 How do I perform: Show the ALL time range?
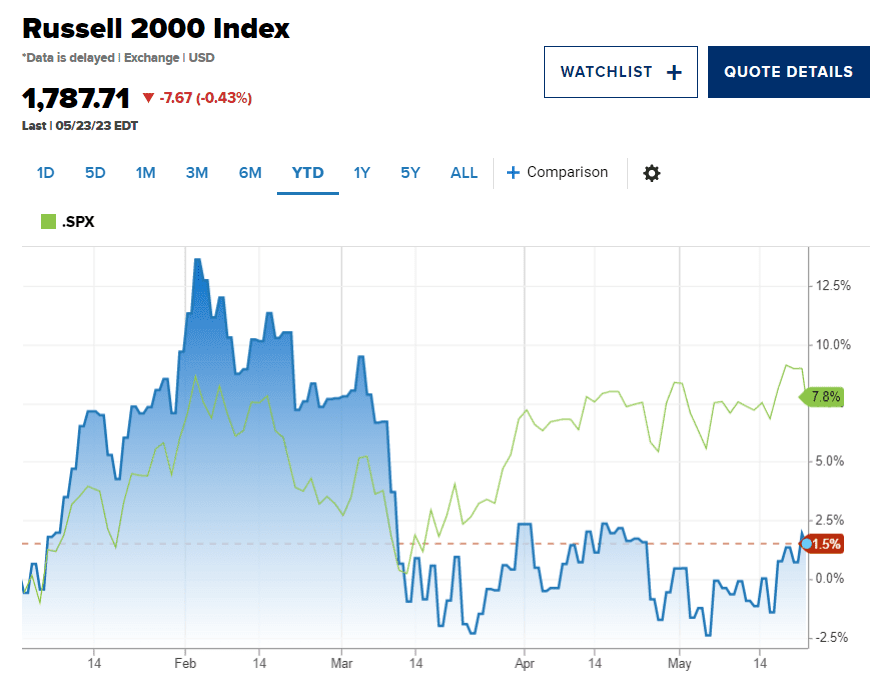pyautogui.click(x=464, y=173)
